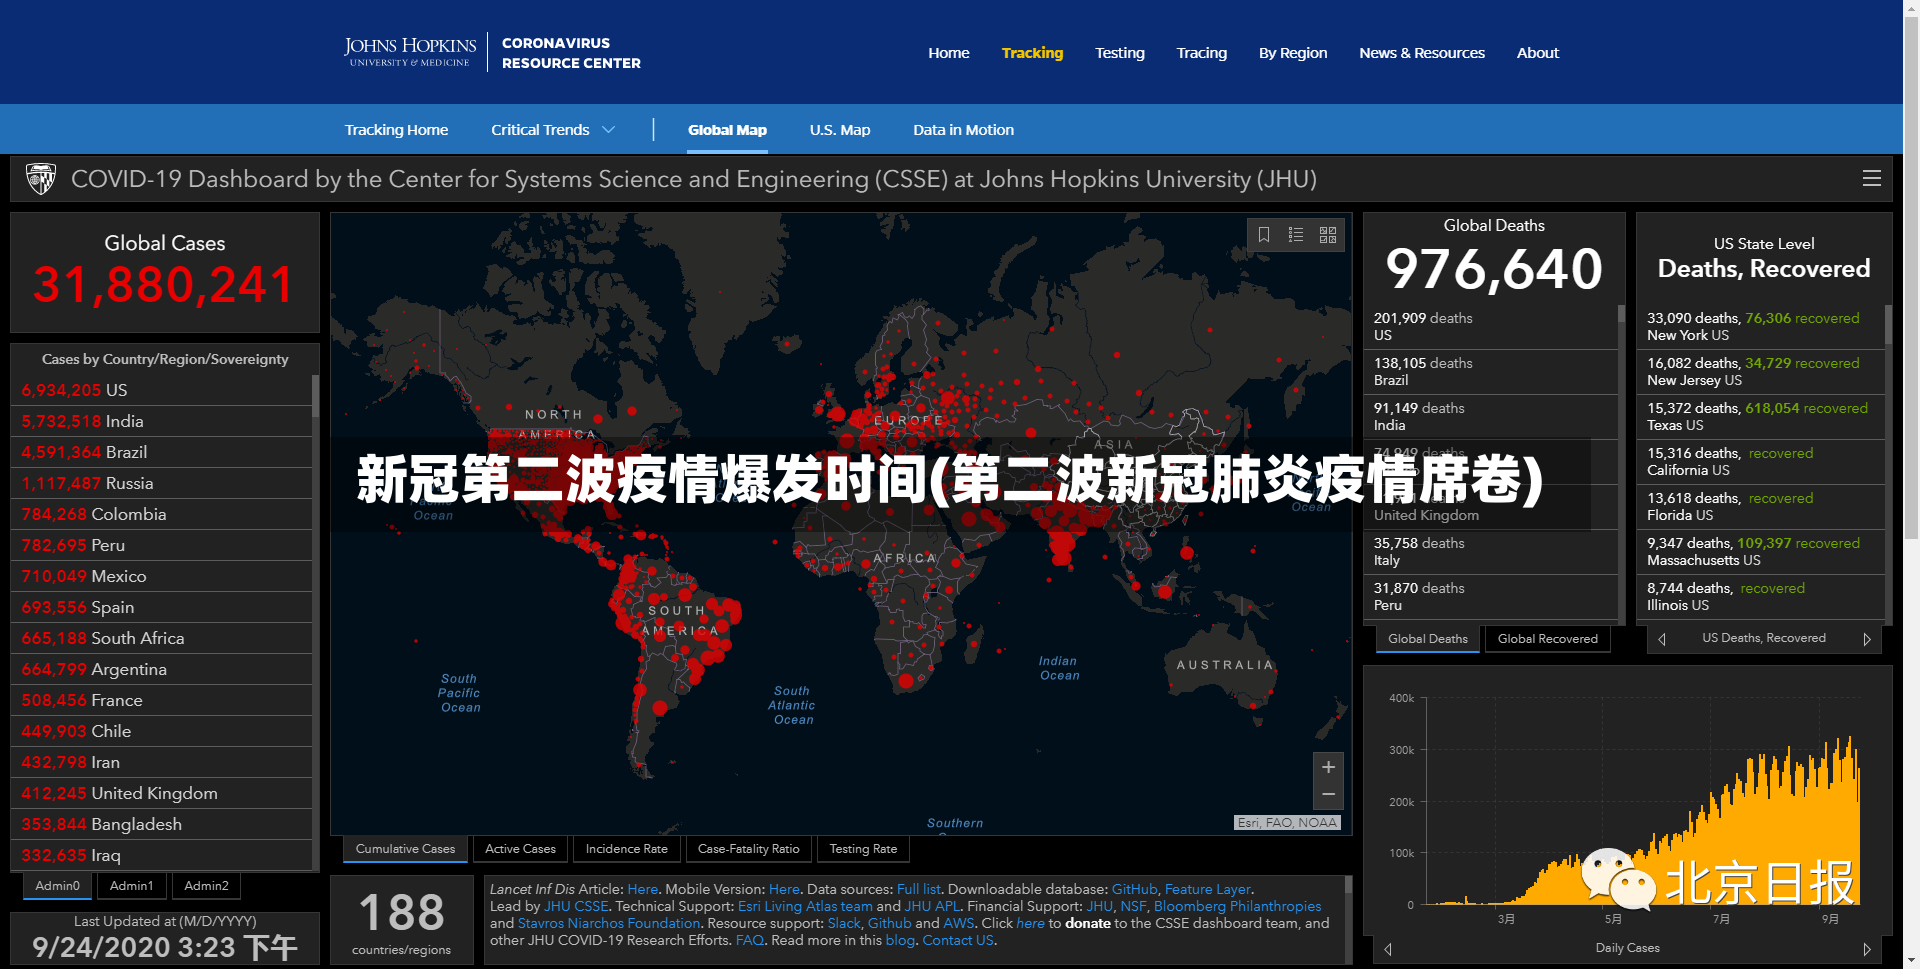Select the Testing Rate map tab
1920x969 pixels.
click(863, 849)
